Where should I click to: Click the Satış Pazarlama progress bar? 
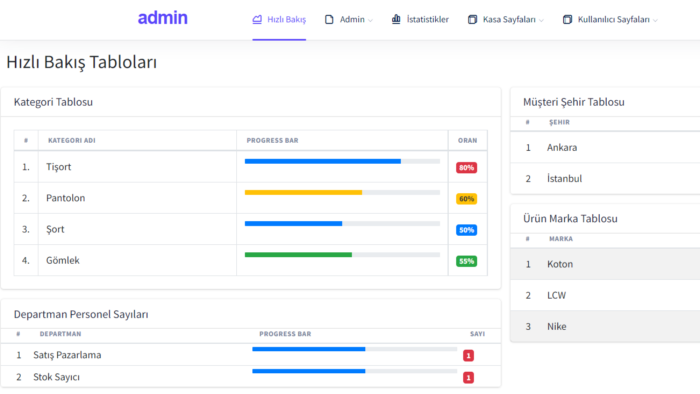coord(354,349)
